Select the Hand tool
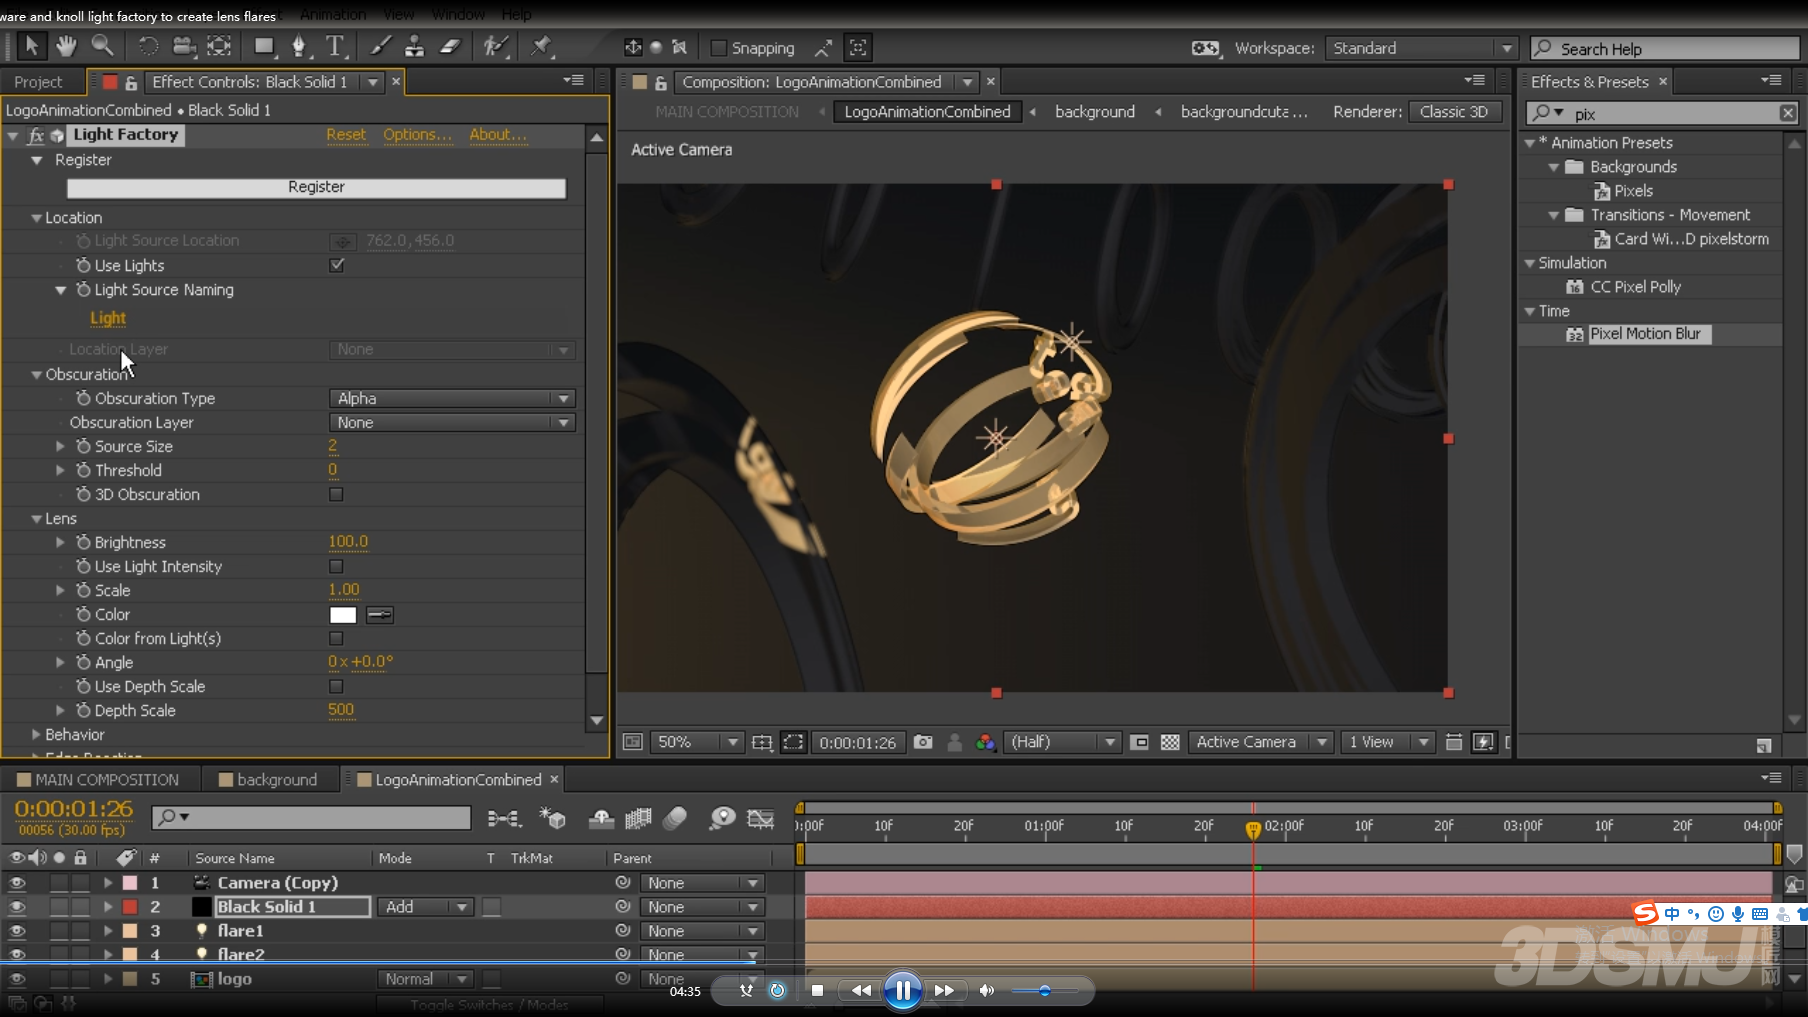The image size is (1808, 1017). [66, 46]
